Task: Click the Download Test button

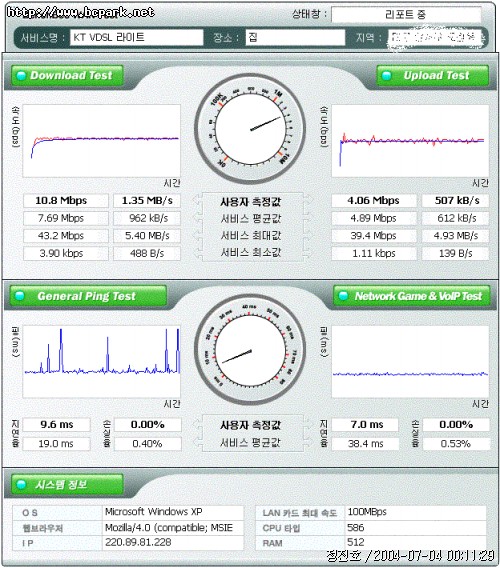Action: [67, 75]
